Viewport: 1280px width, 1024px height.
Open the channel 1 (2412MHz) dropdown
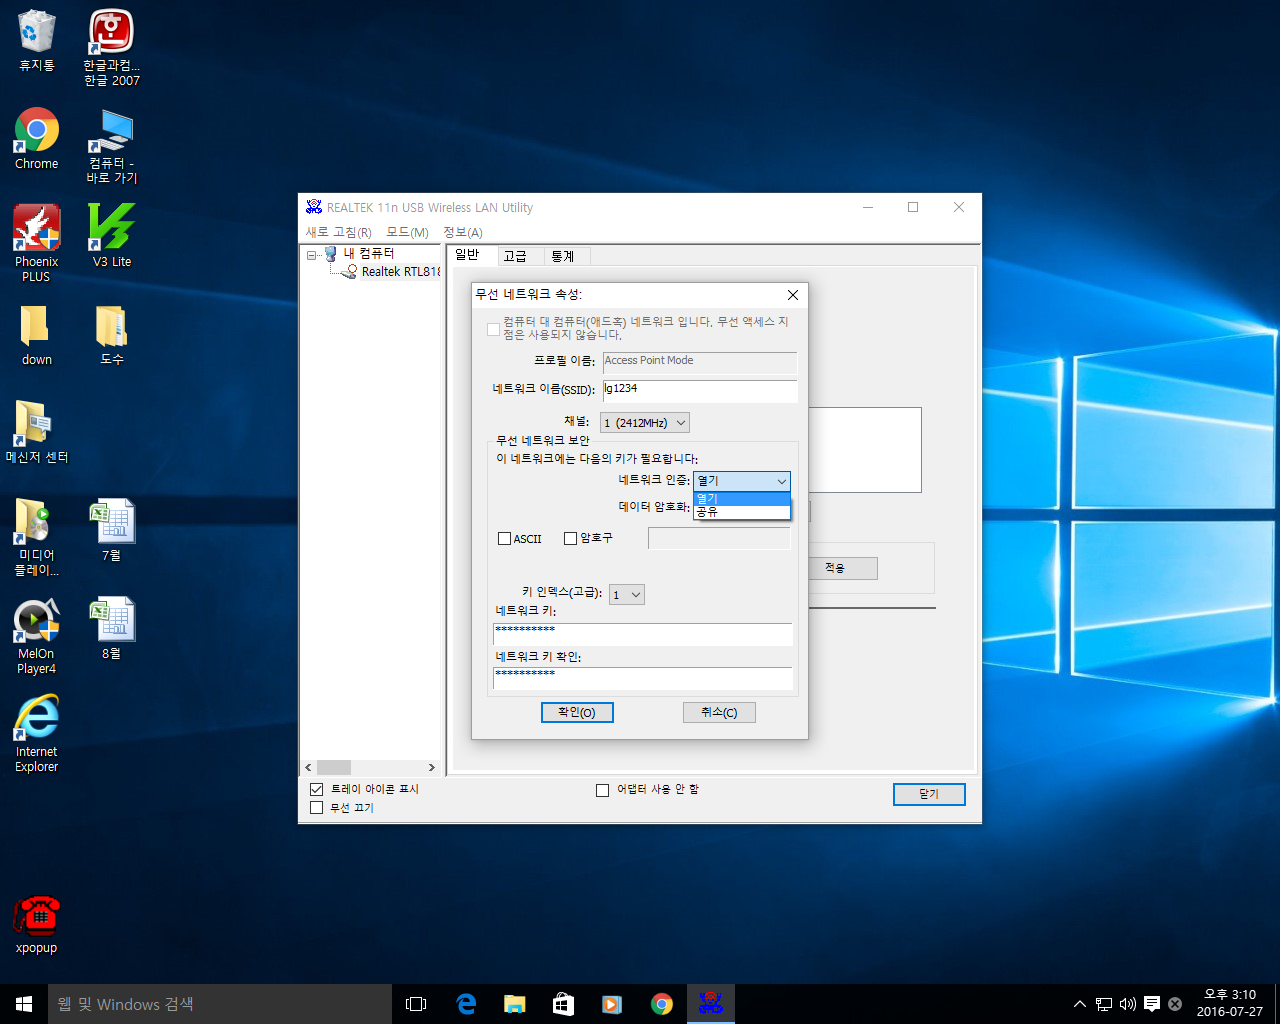pyautogui.click(x=645, y=423)
